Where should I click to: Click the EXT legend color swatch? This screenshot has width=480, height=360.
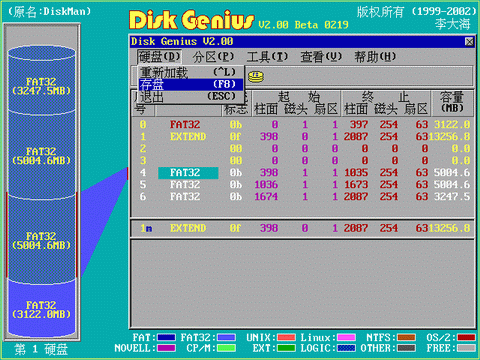tap(286, 348)
